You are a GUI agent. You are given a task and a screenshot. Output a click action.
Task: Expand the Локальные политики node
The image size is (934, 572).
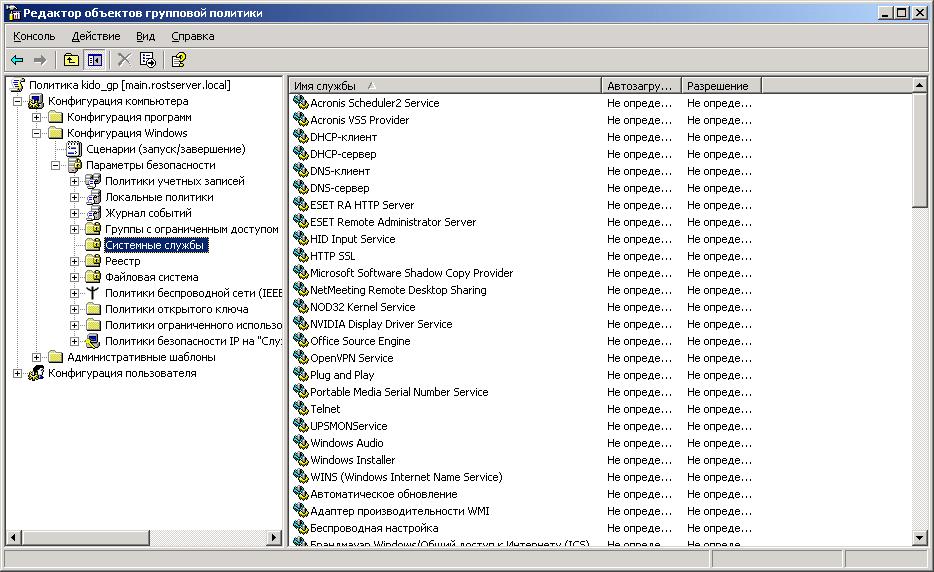click(x=74, y=197)
